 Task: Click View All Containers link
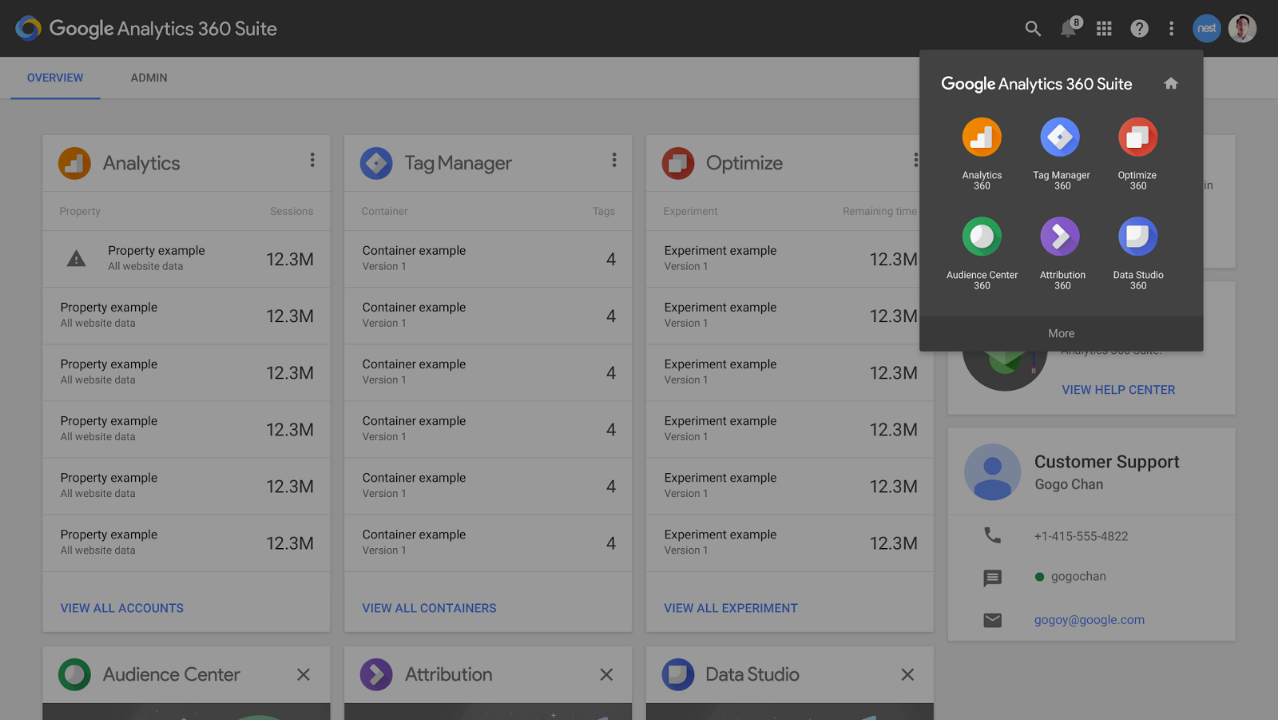pos(429,608)
